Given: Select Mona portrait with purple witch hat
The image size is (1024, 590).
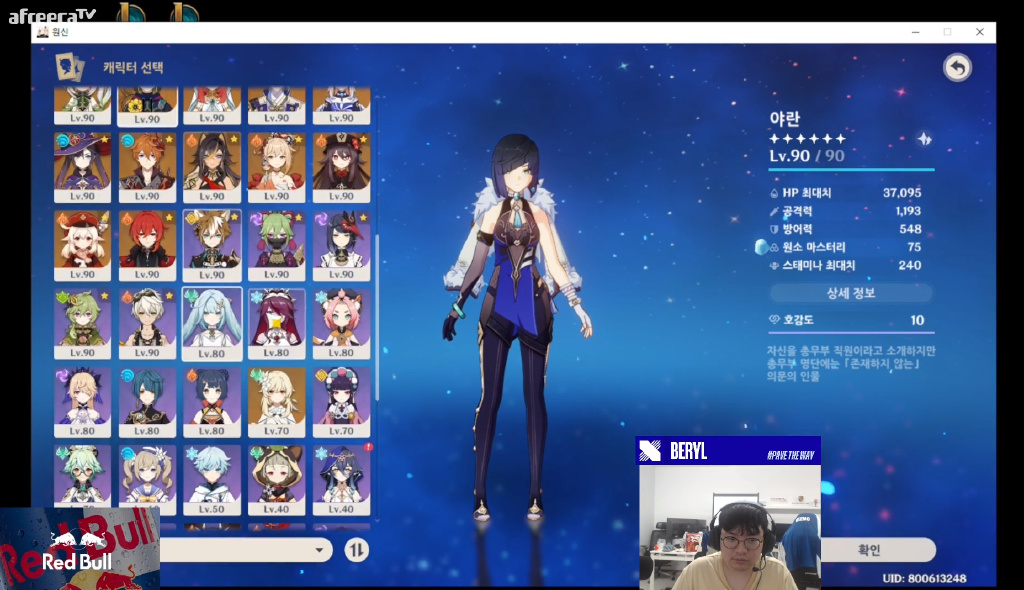Looking at the screenshot, I should pos(82,167).
